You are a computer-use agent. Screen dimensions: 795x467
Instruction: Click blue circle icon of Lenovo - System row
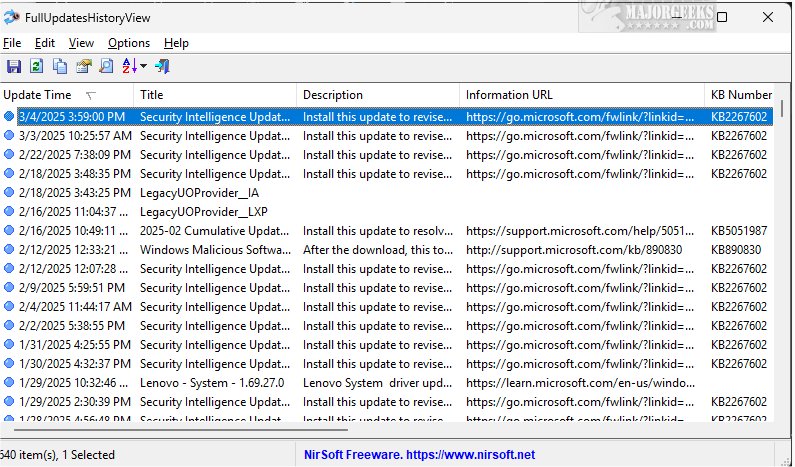tap(9, 382)
